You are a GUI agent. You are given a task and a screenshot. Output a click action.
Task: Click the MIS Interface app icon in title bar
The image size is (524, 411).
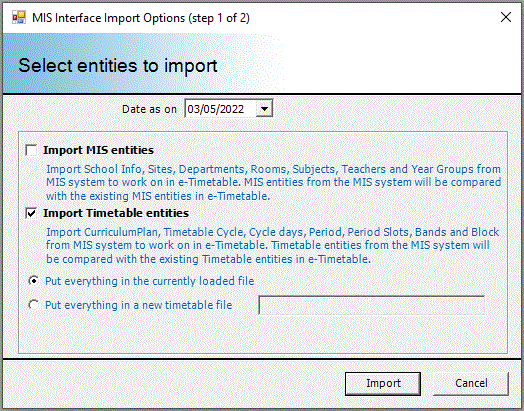19,17
